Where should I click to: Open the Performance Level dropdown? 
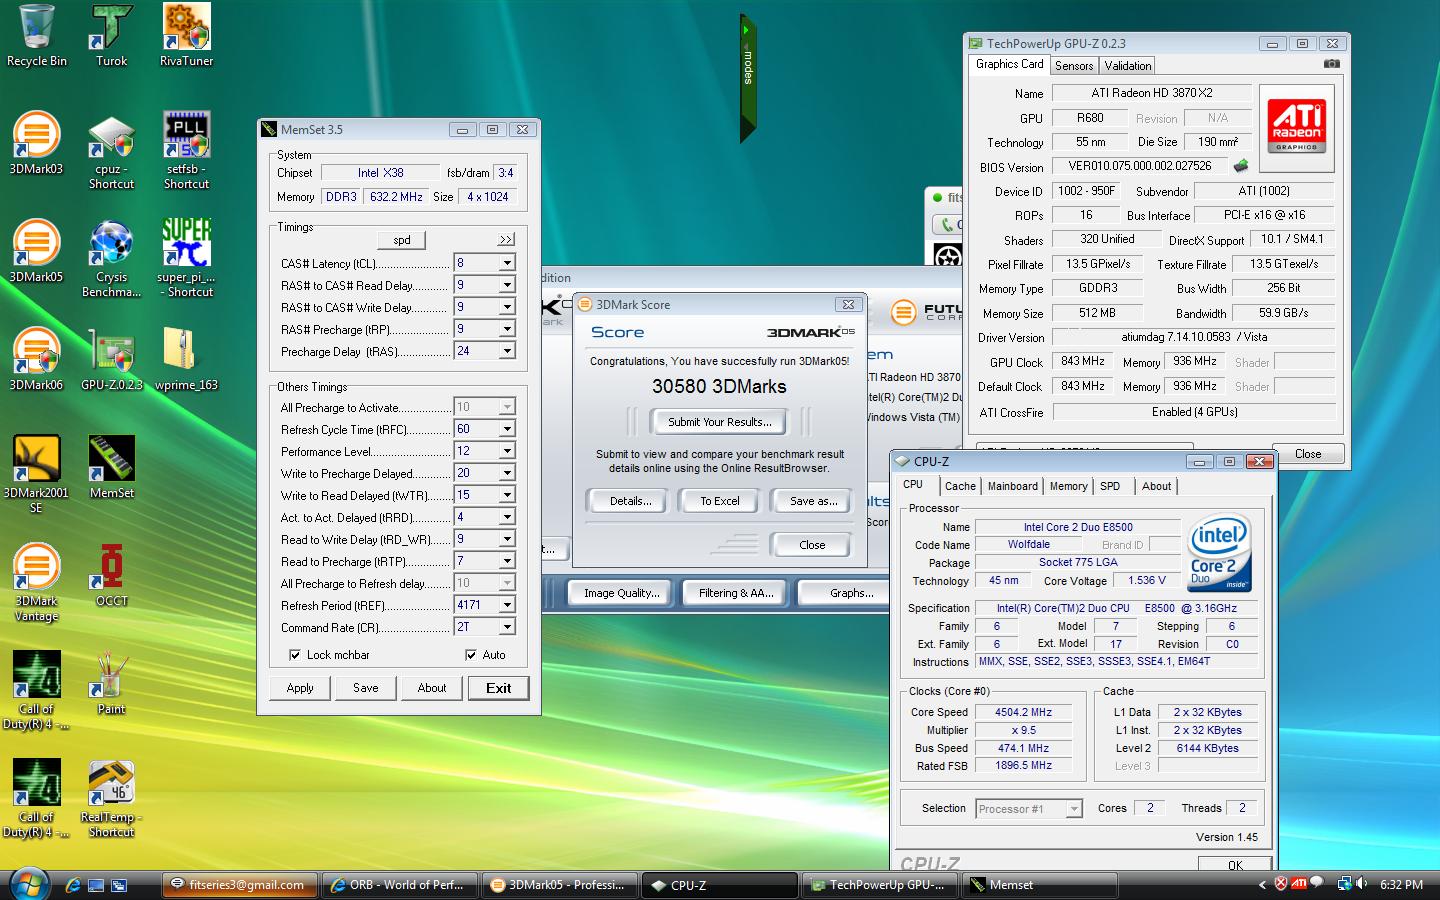coord(507,451)
